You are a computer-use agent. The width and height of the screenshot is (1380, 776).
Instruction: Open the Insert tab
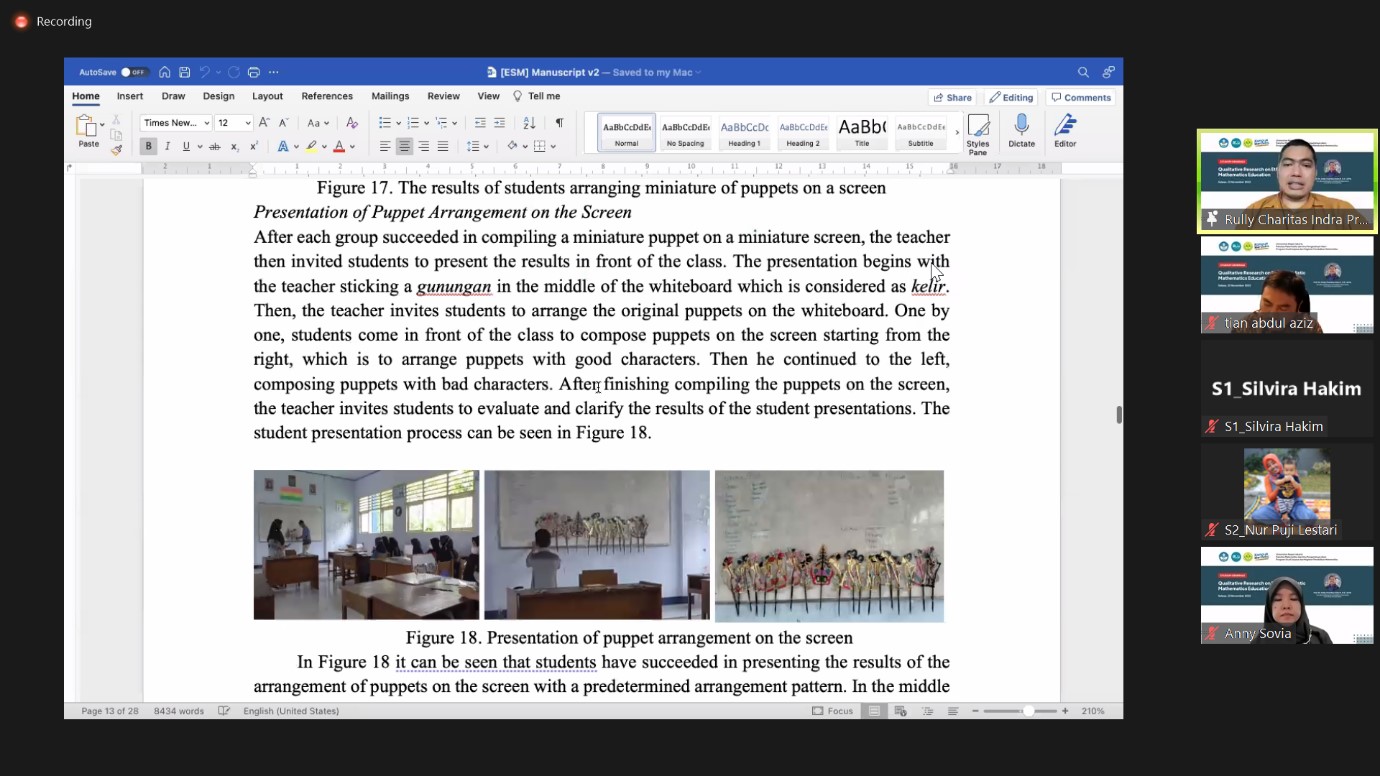[x=130, y=96]
